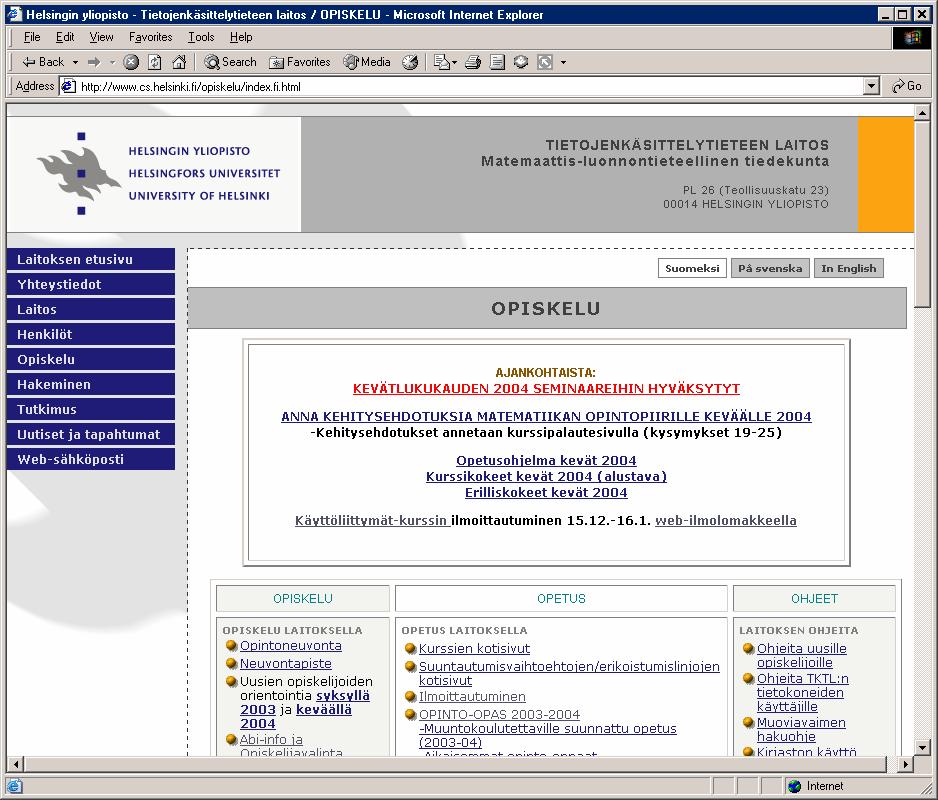Open the Forward history dropdown arrow

click(112, 62)
